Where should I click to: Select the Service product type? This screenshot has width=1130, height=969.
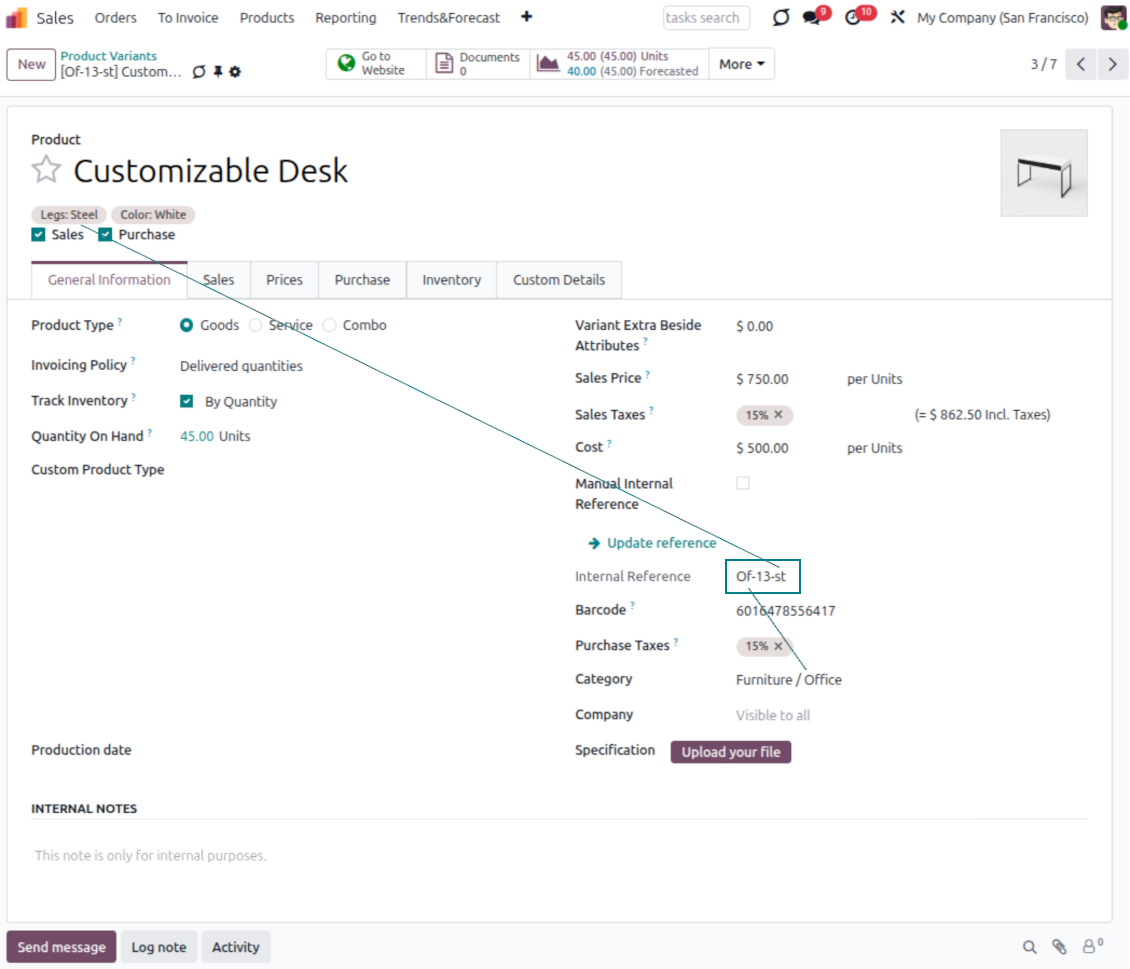(x=256, y=325)
